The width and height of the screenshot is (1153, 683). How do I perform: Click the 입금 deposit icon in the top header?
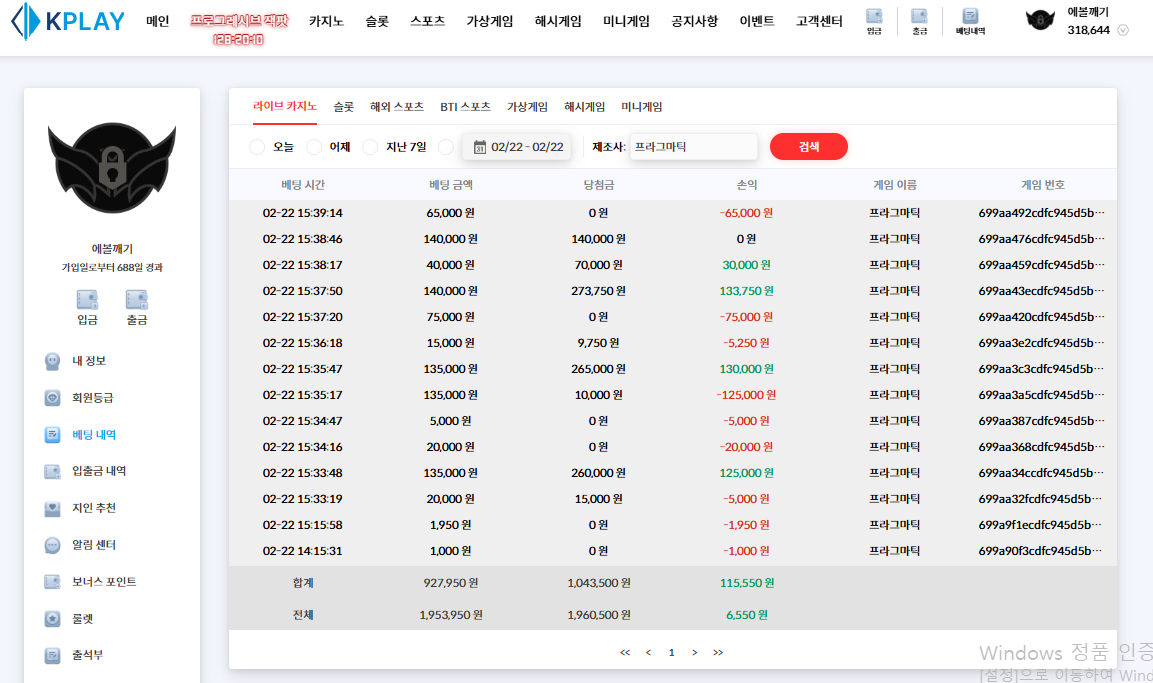click(874, 20)
